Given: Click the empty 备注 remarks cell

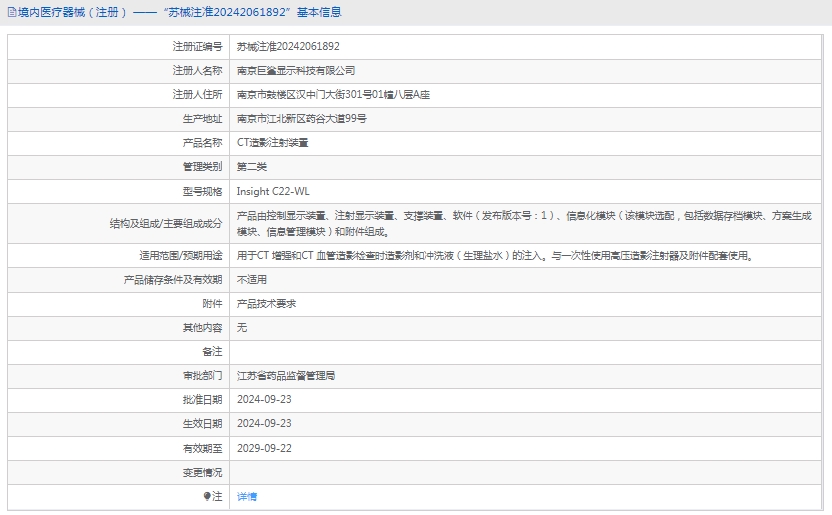Looking at the screenshot, I should tap(524, 352).
